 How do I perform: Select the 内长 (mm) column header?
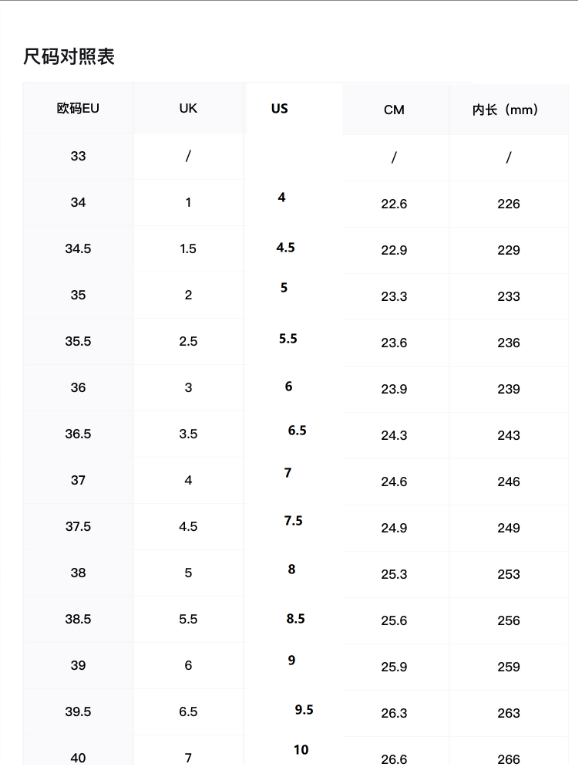(505, 110)
